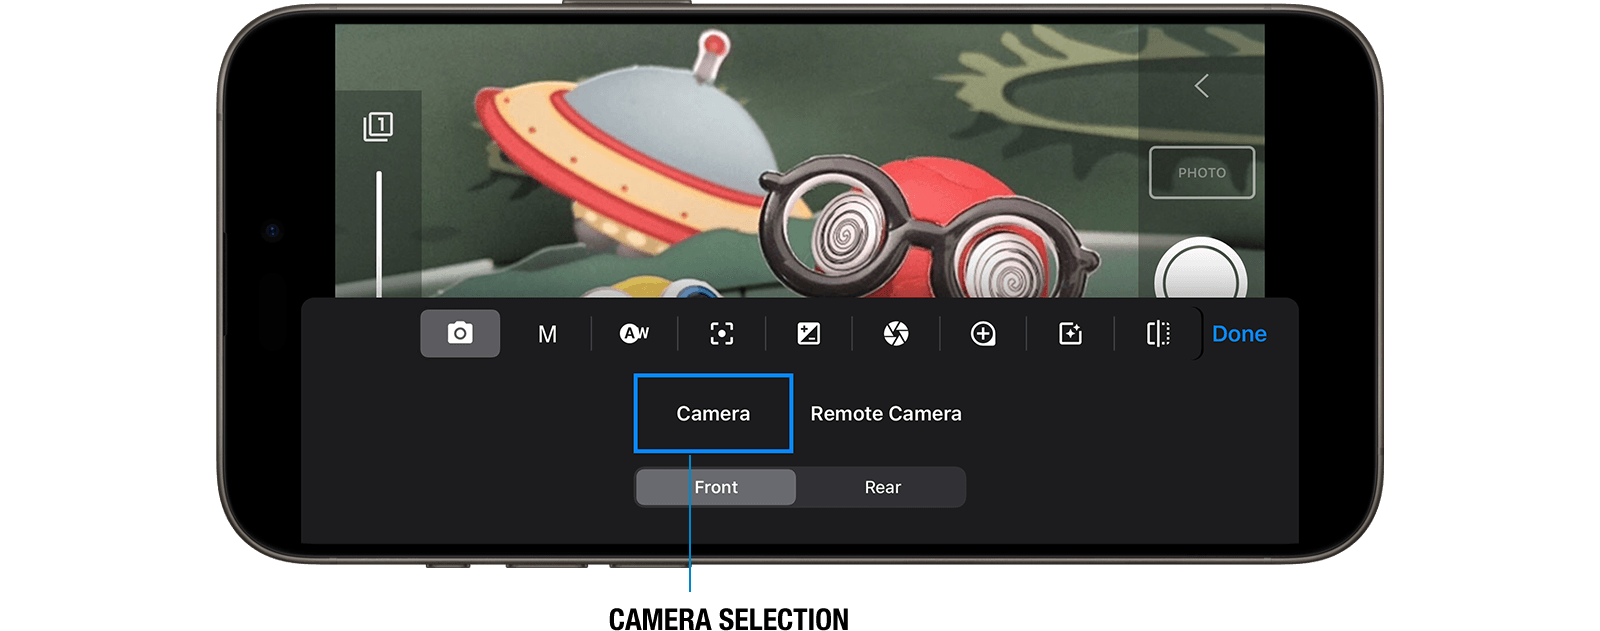Image resolution: width=1600 pixels, height=631 pixels.
Task: Tap the focus target icon
Action: [721, 333]
